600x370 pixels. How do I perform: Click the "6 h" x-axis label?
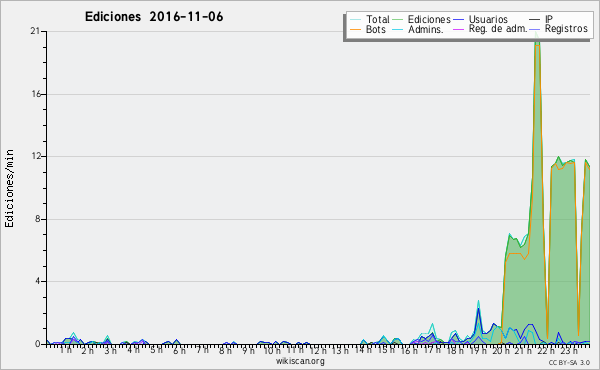coord(179,350)
